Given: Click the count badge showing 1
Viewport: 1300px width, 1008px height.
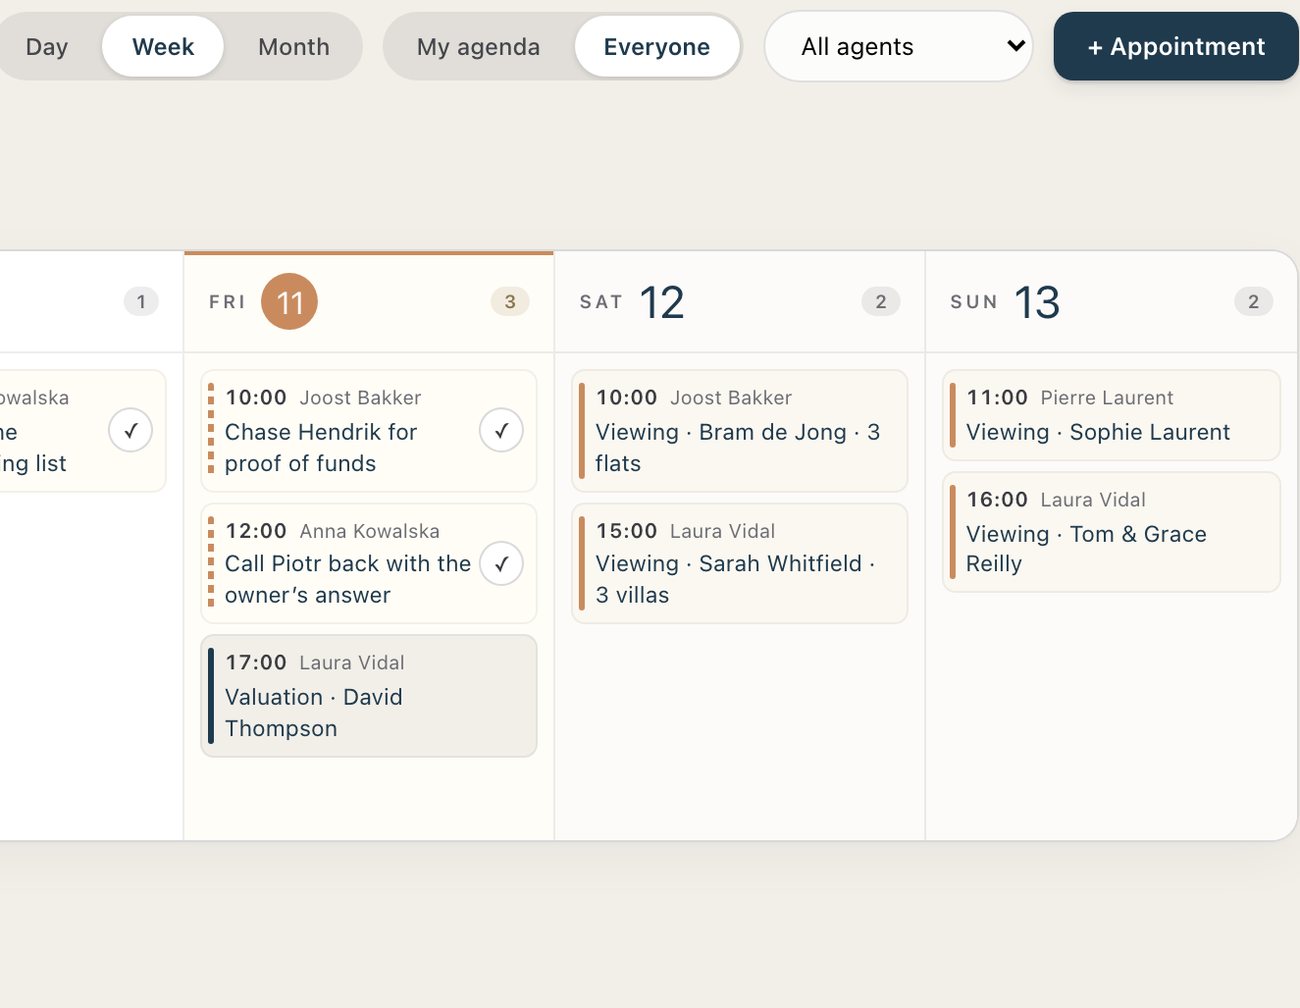Looking at the screenshot, I should pos(141,302).
